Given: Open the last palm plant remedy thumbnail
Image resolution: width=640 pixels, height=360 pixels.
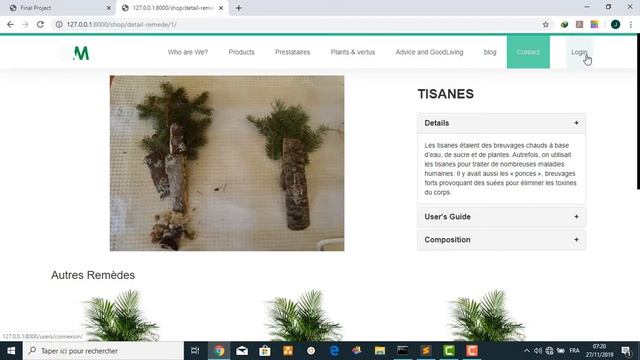Looking at the screenshot, I should [x=487, y=315].
